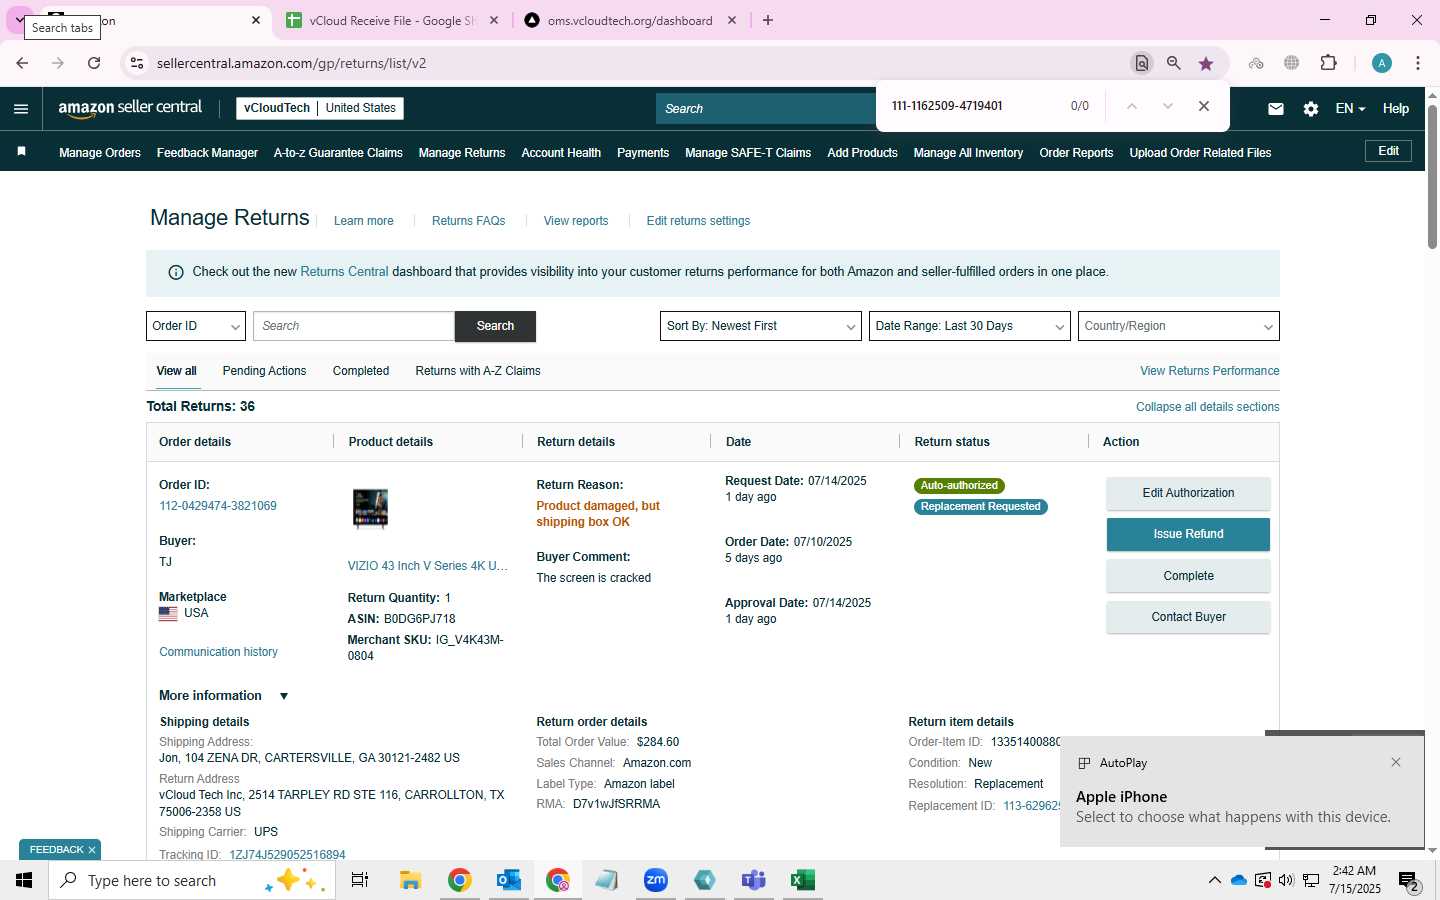Open Zoom from the taskbar
Image resolution: width=1440 pixels, height=900 pixels.
[656, 880]
